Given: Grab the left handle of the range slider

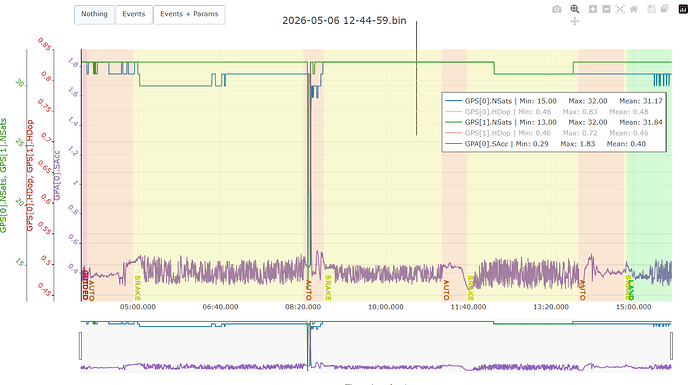Looking at the screenshot, I should 81,346.
